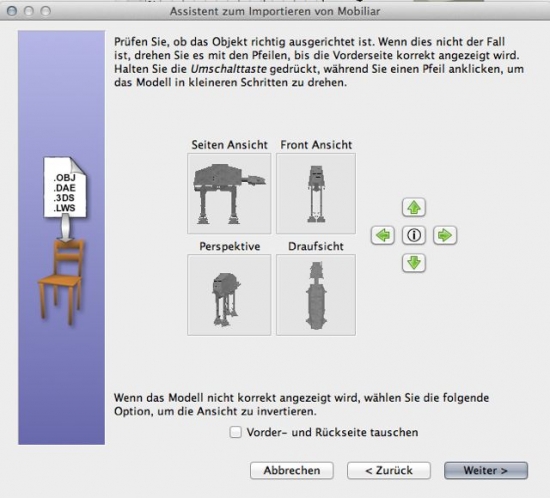Click the italic word 'Umschalttaste'
Viewport: 550px width, 498px height.
click(229, 69)
